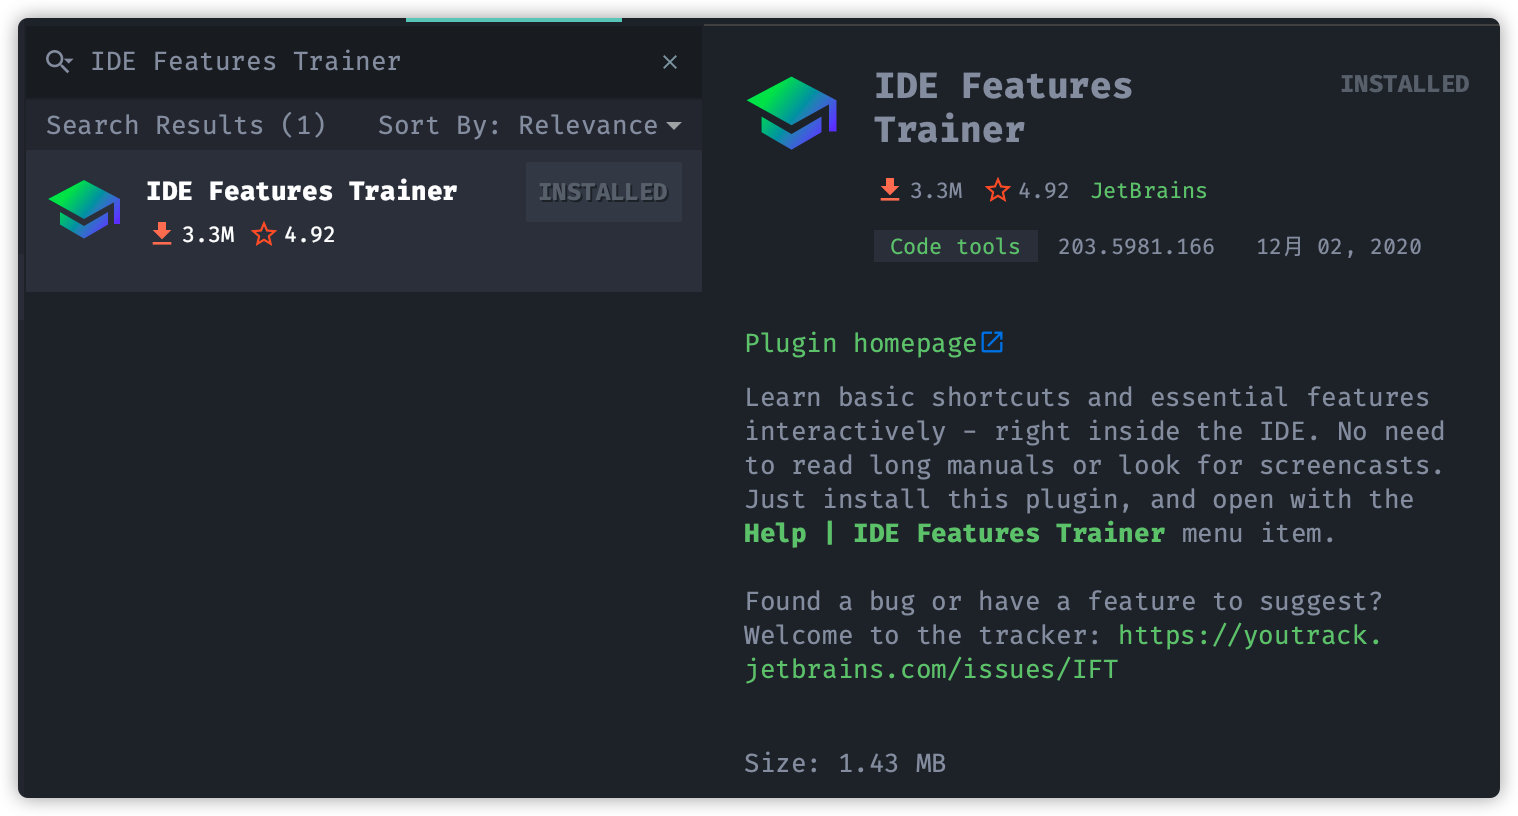Image resolution: width=1518 pixels, height=816 pixels.
Task: Click the search field containing IDE Features Trainer
Action: [x=364, y=62]
